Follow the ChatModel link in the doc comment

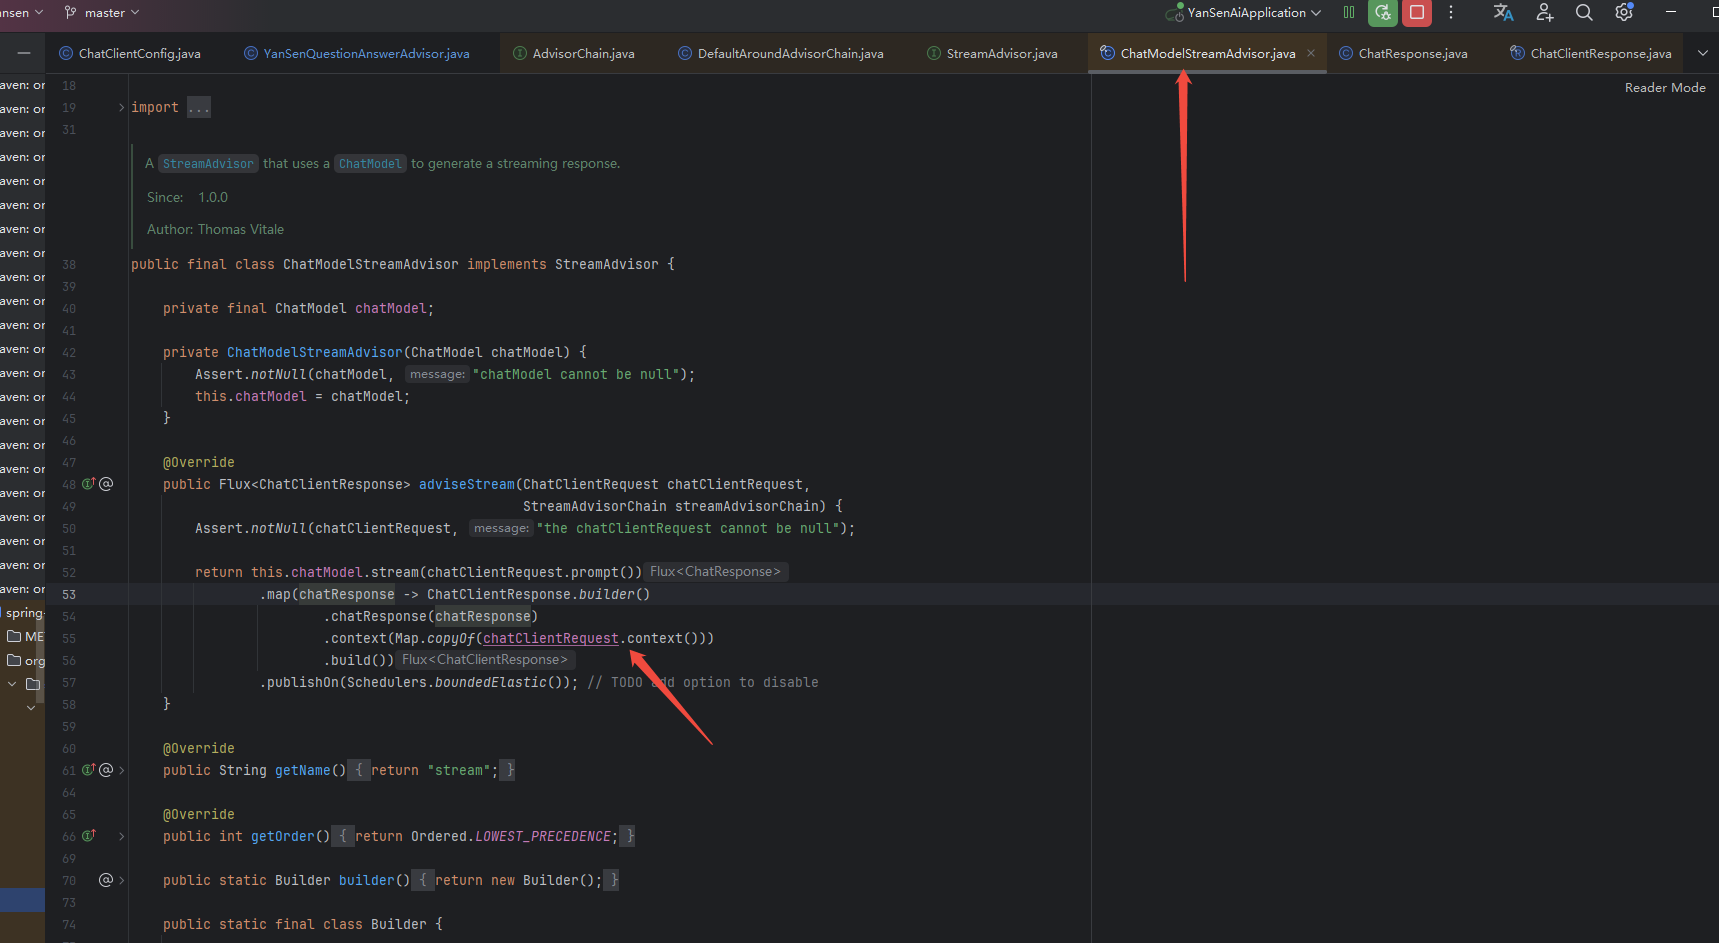pyautogui.click(x=369, y=164)
